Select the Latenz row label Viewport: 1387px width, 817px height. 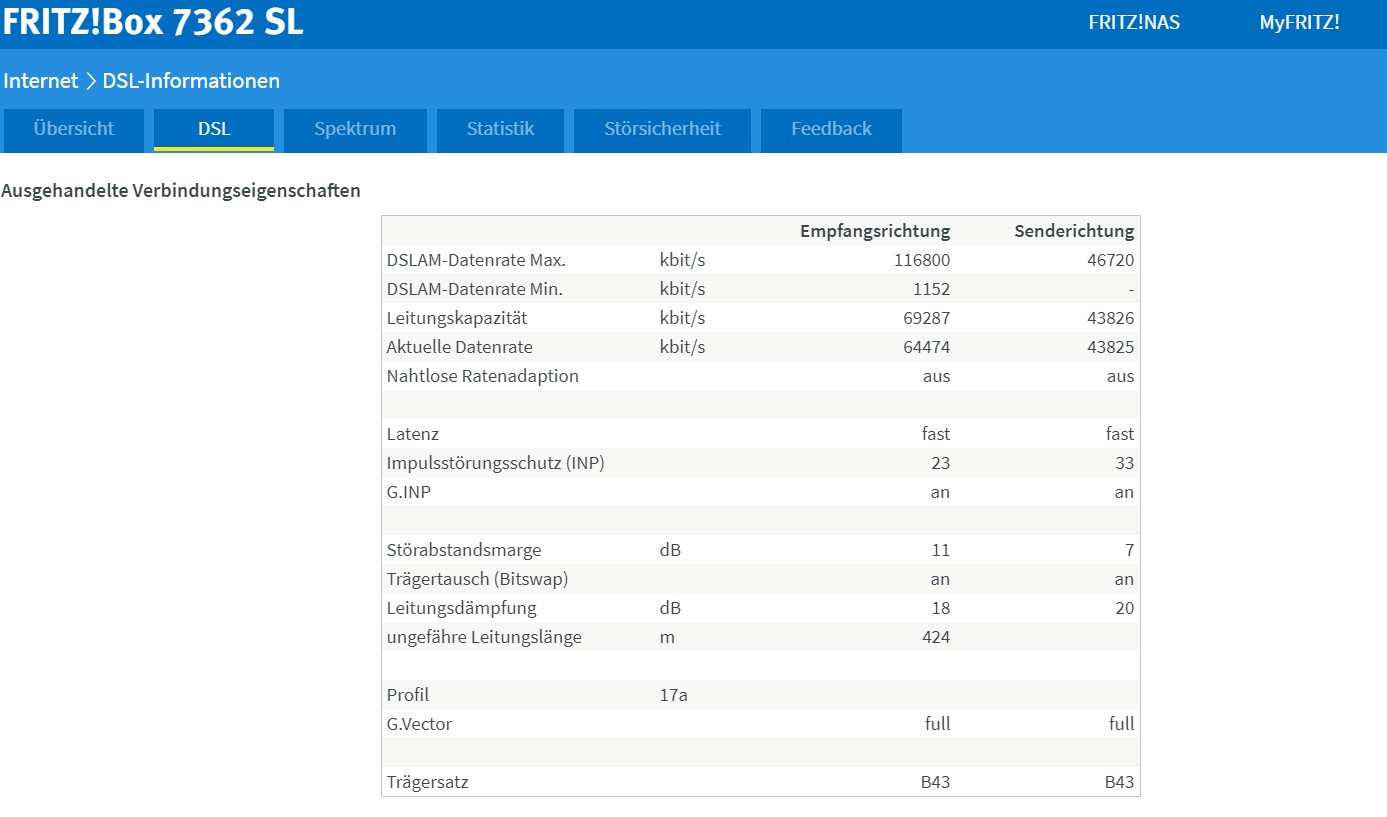pos(413,434)
